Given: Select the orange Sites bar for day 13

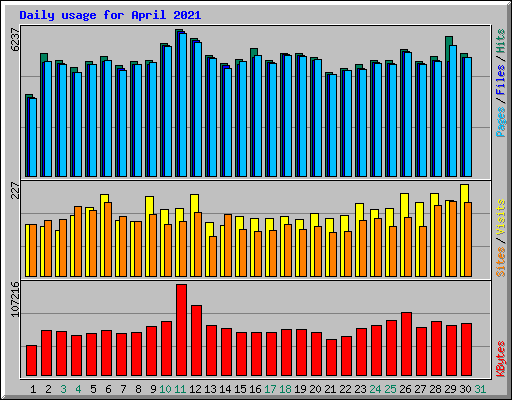Looking at the screenshot, I should [213, 256].
